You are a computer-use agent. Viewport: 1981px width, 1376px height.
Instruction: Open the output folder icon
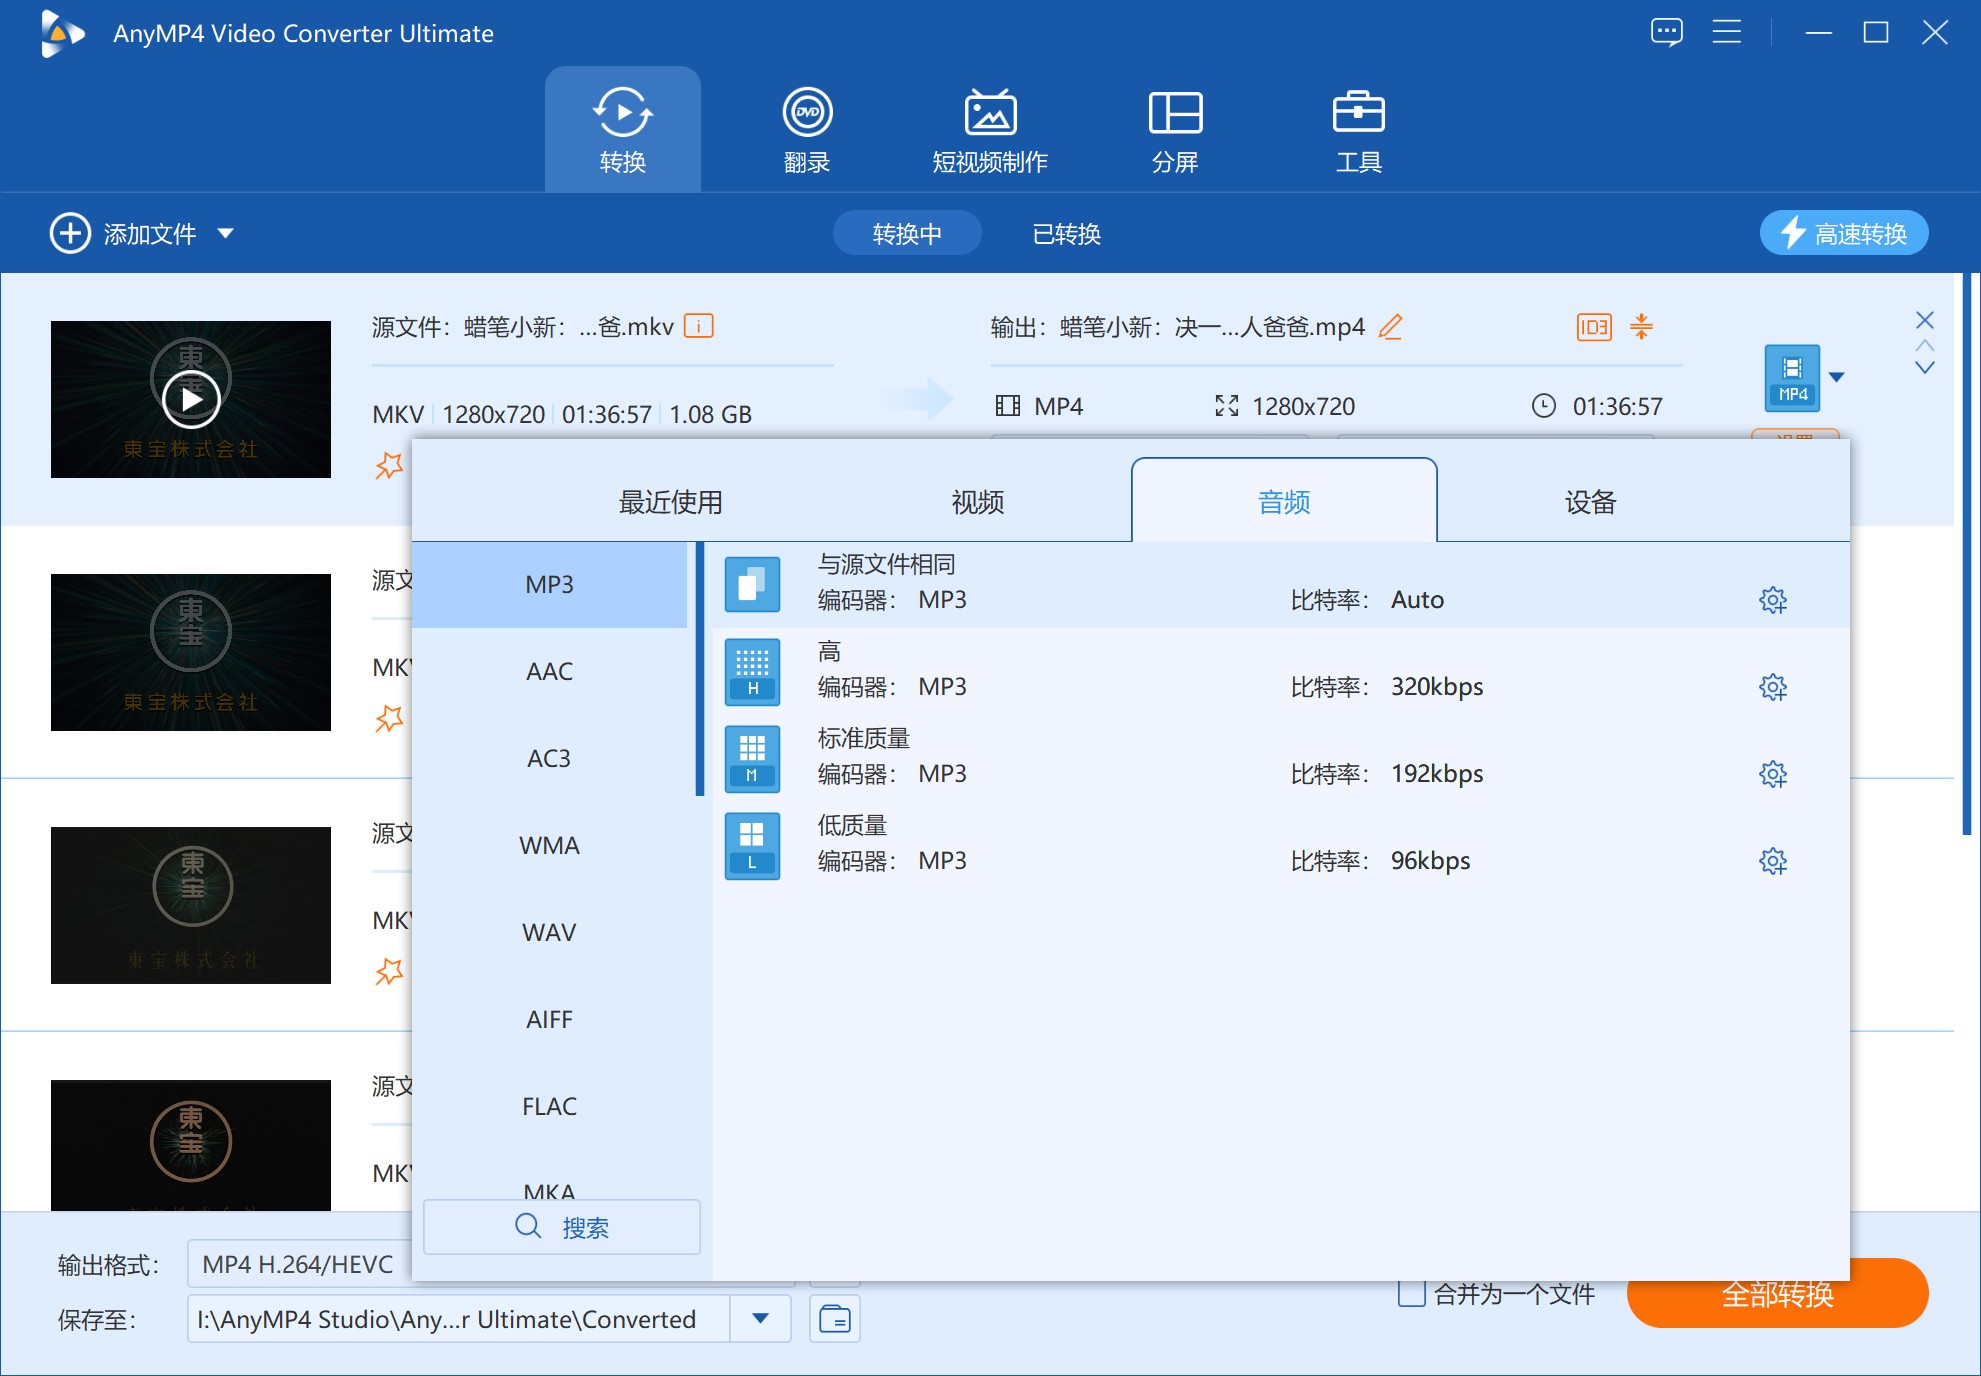point(834,1319)
